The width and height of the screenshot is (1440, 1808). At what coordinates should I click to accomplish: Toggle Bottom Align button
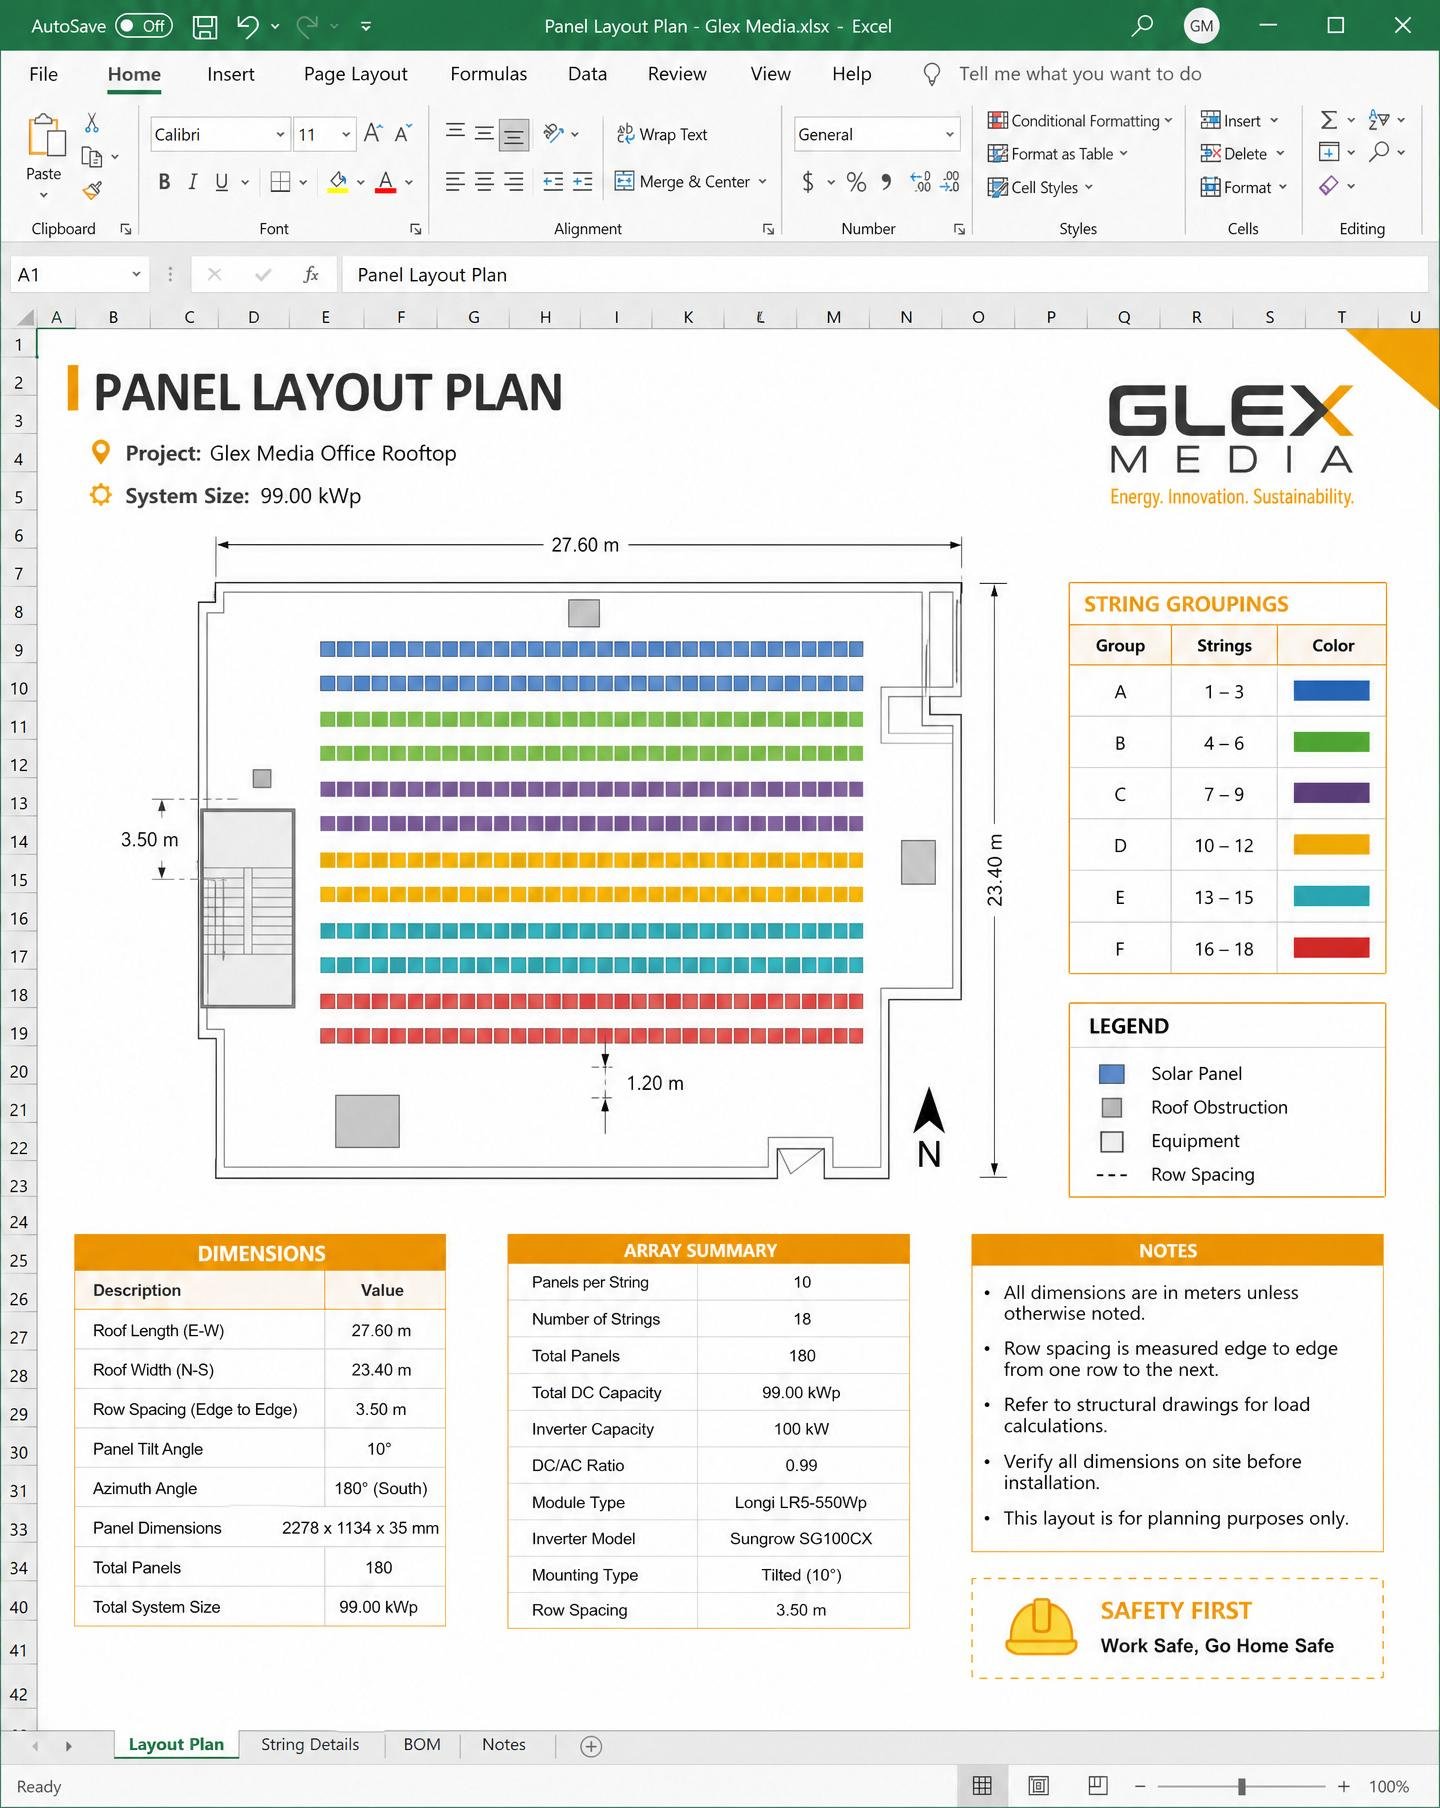(x=514, y=134)
